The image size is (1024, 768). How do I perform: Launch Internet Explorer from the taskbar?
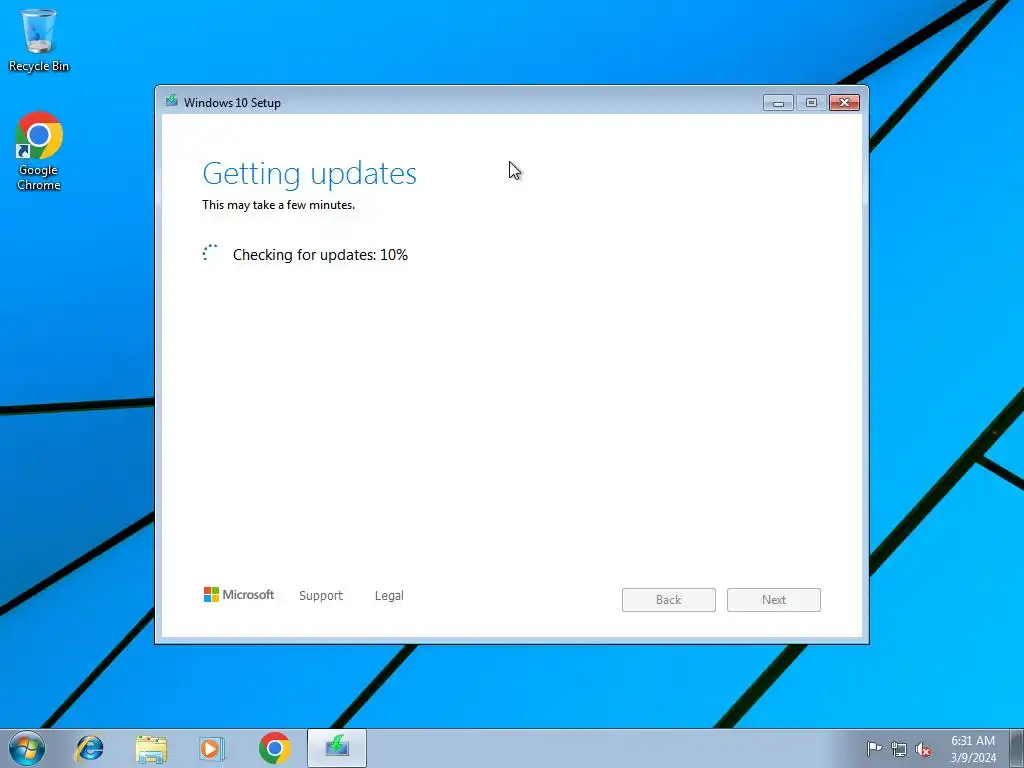click(x=89, y=748)
